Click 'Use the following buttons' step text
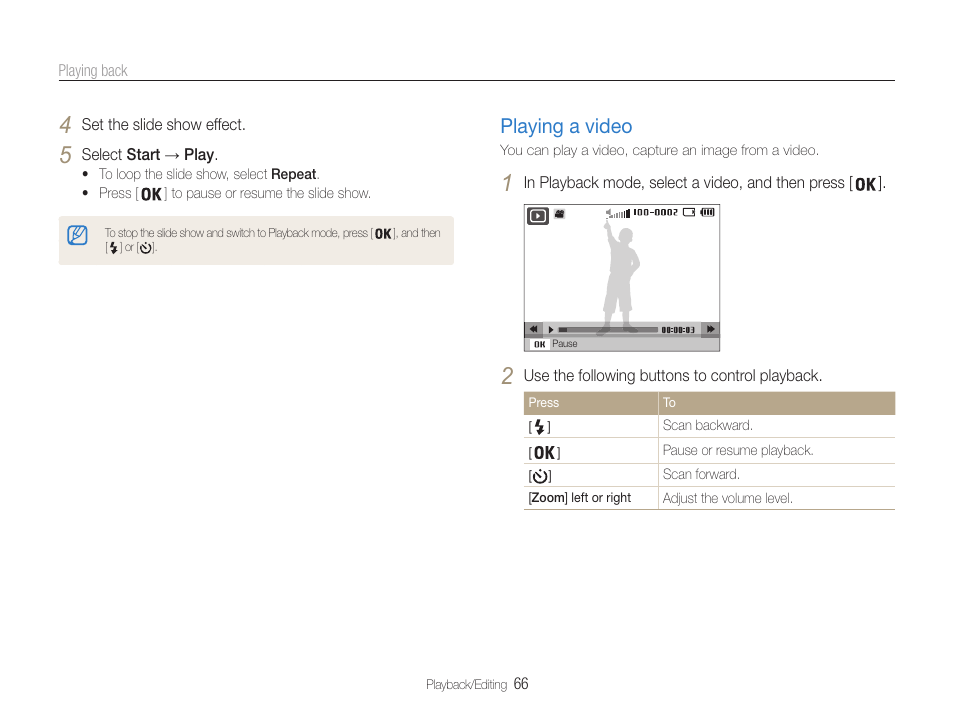 (x=672, y=376)
